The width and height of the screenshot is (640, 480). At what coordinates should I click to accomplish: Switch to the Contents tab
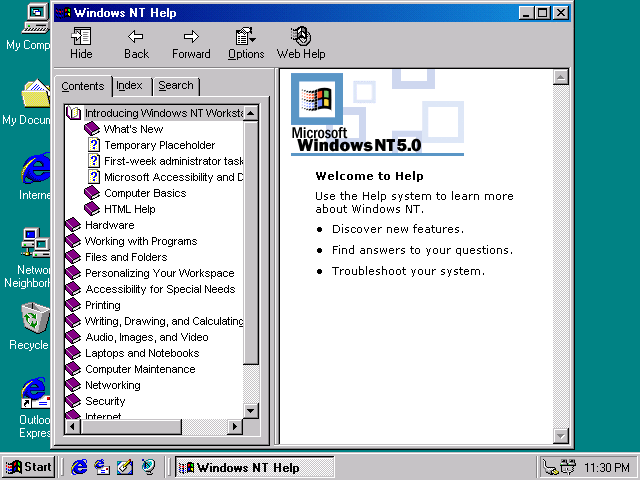pos(83,86)
